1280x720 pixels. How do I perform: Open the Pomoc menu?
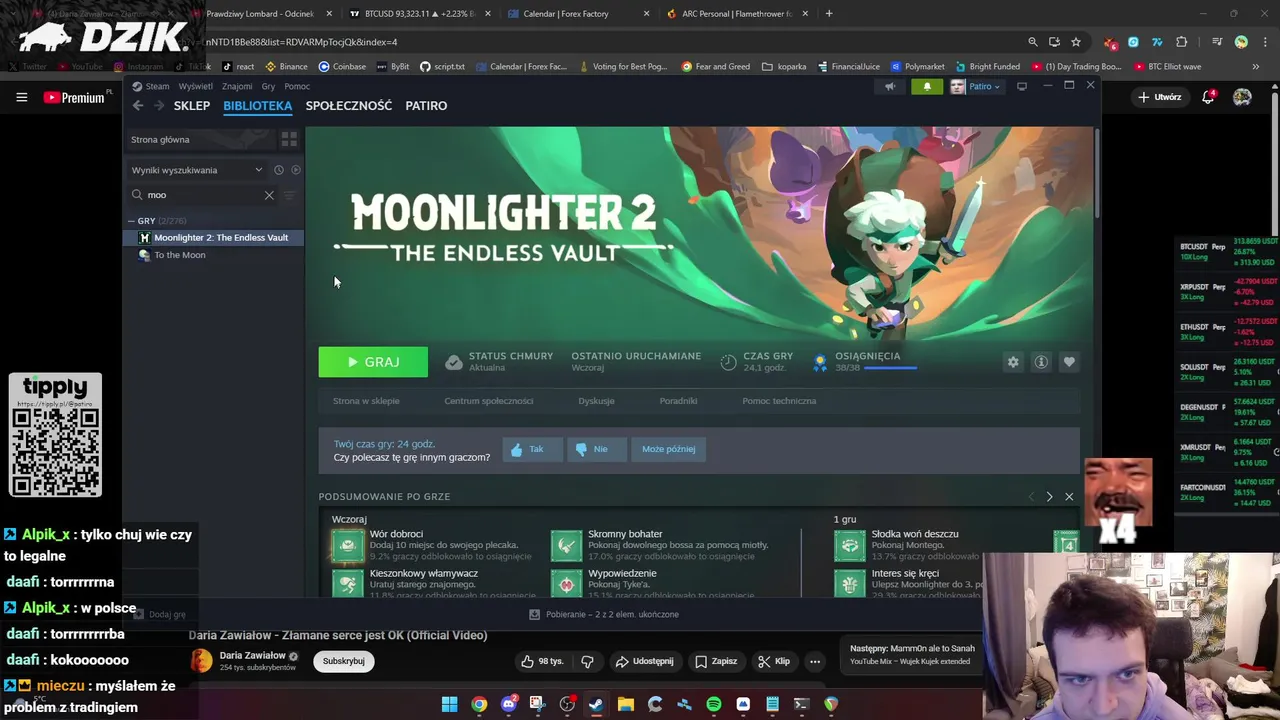pos(297,86)
